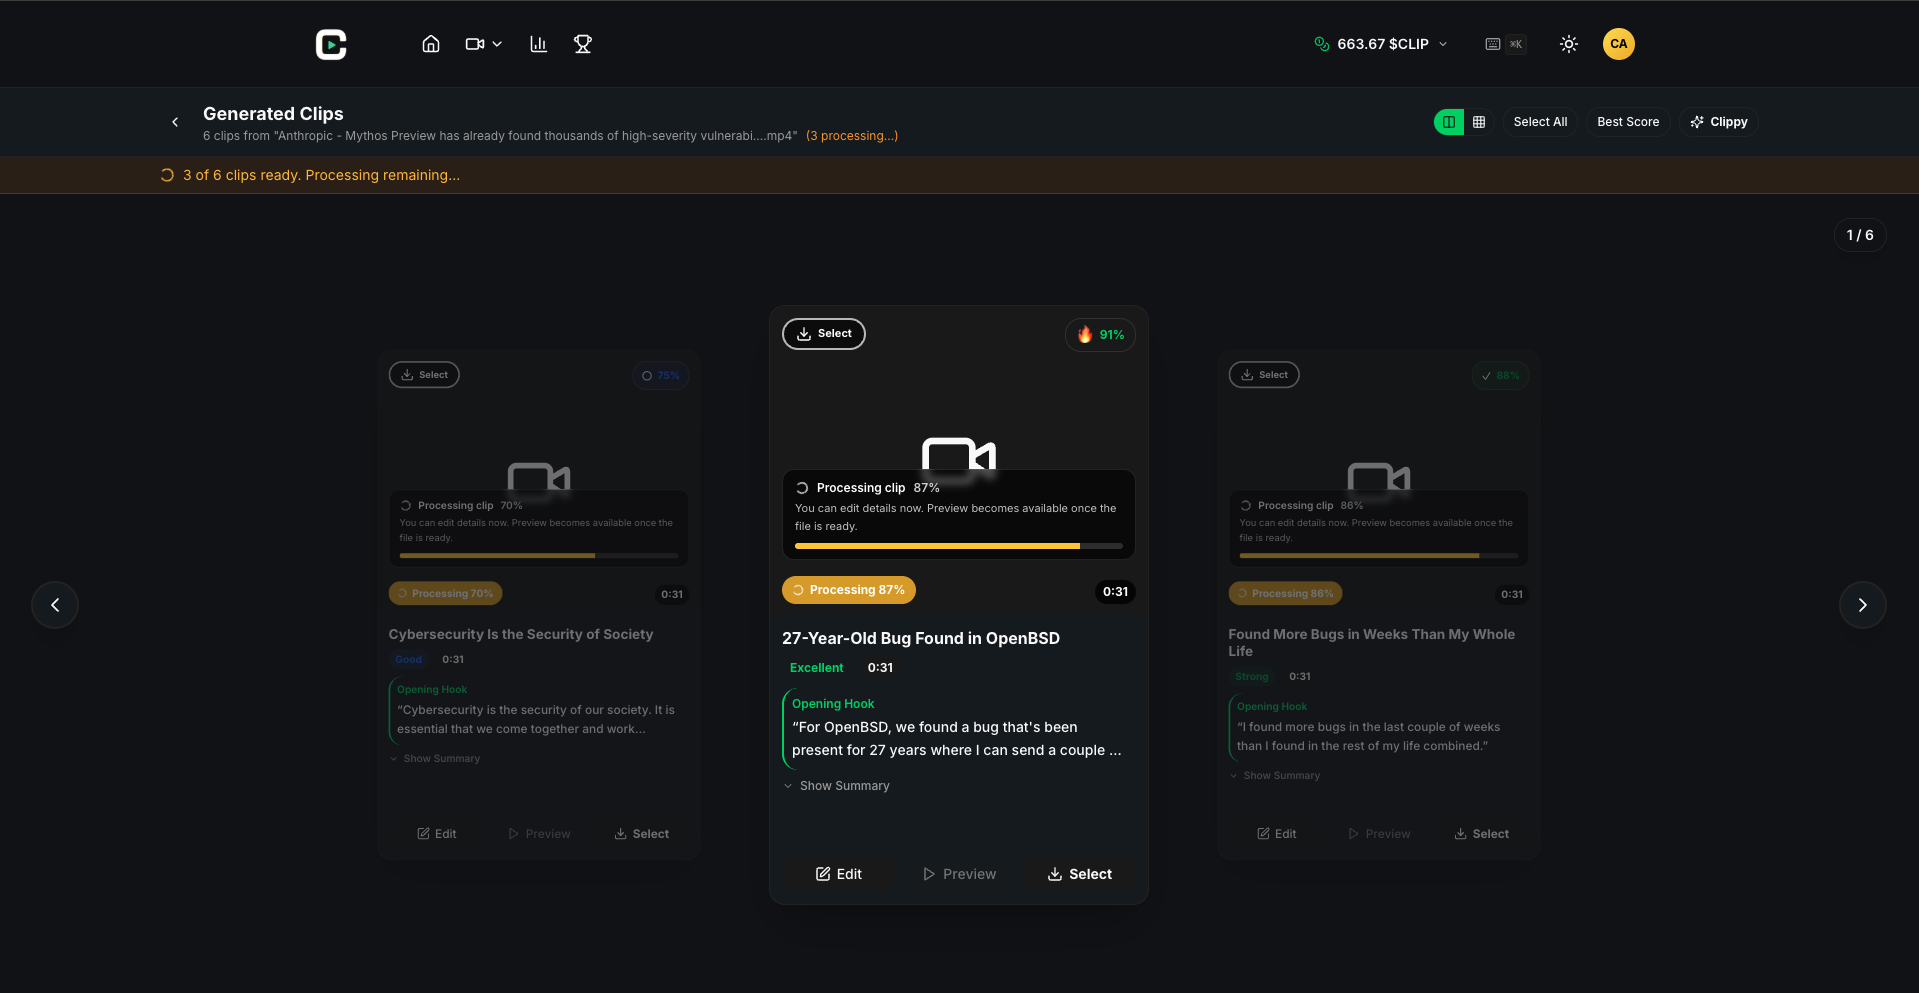The image size is (1919, 993).
Task: Click the Select All button
Action: (x=1540, y=122)
